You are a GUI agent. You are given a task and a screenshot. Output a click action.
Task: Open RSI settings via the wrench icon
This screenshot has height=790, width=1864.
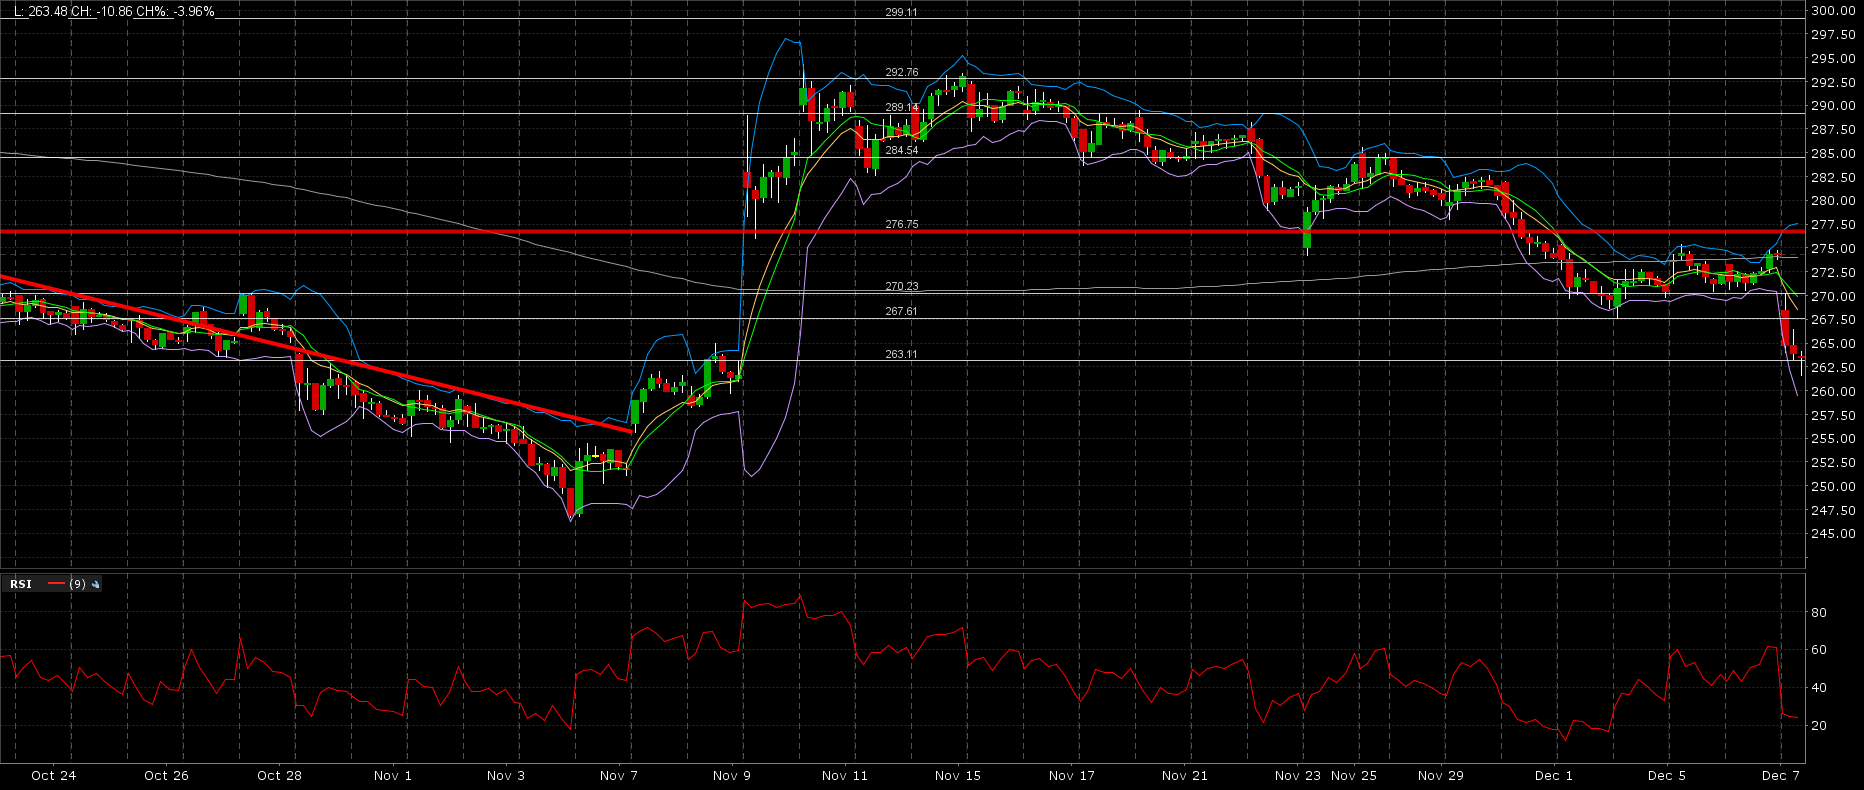click(96, 584)
